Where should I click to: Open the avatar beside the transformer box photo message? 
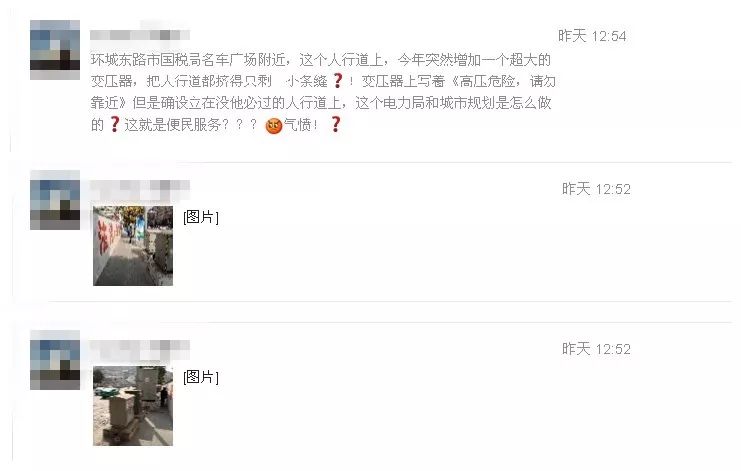tap(55, 360)
